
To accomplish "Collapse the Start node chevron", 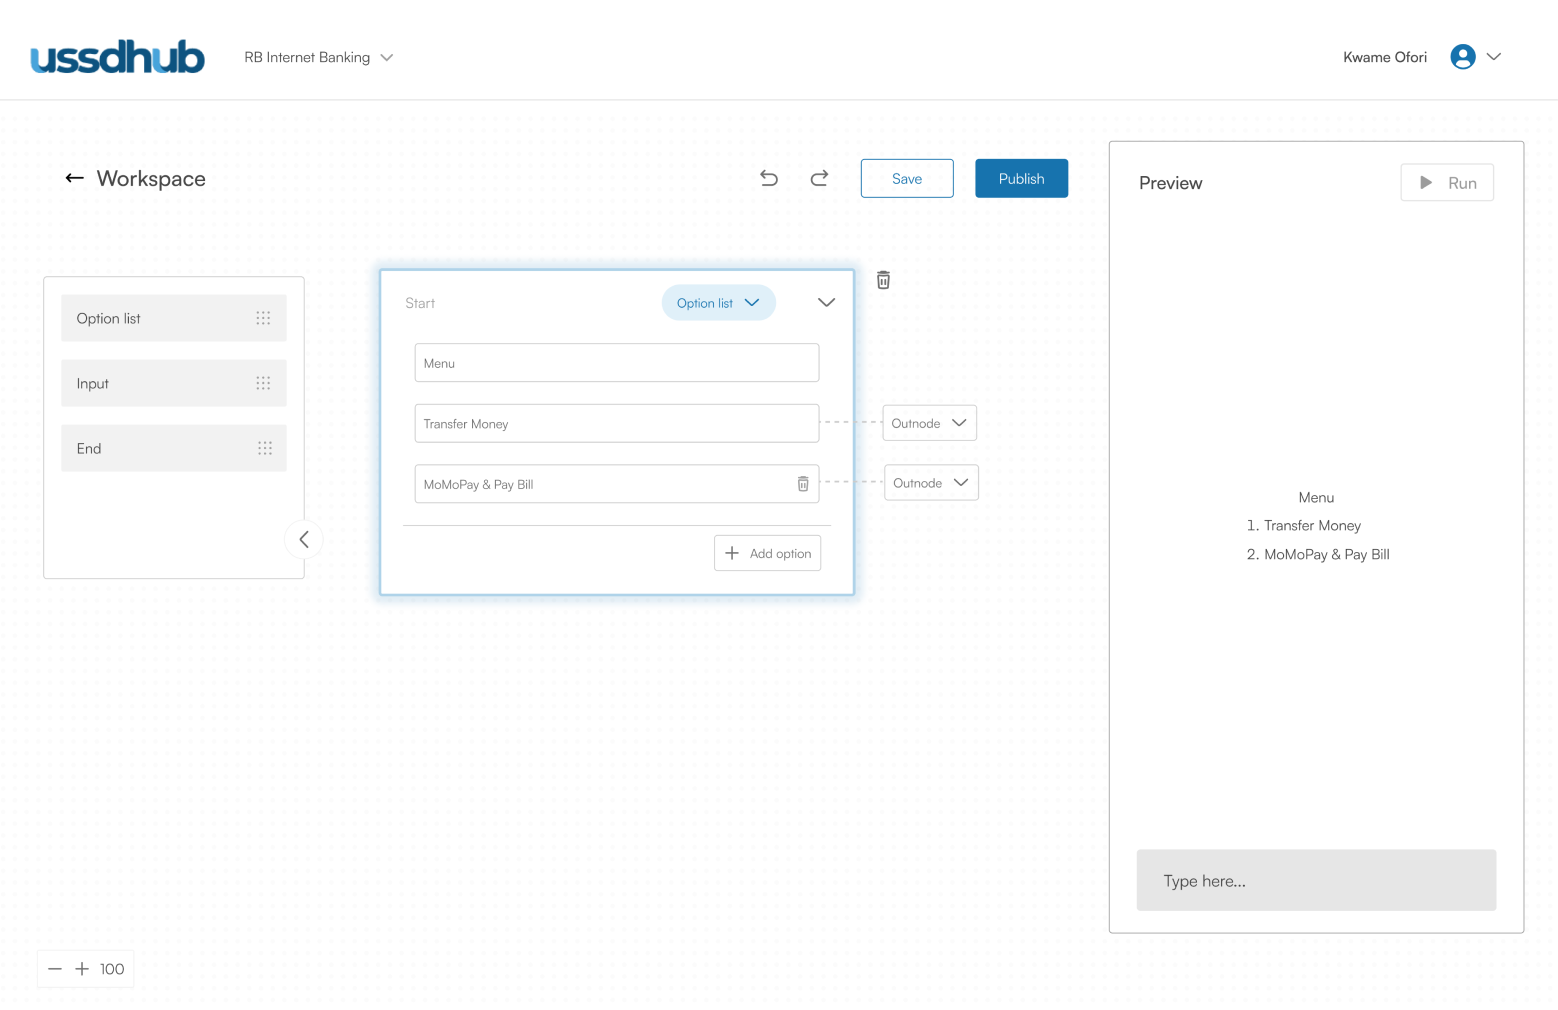I will (826, 303).
